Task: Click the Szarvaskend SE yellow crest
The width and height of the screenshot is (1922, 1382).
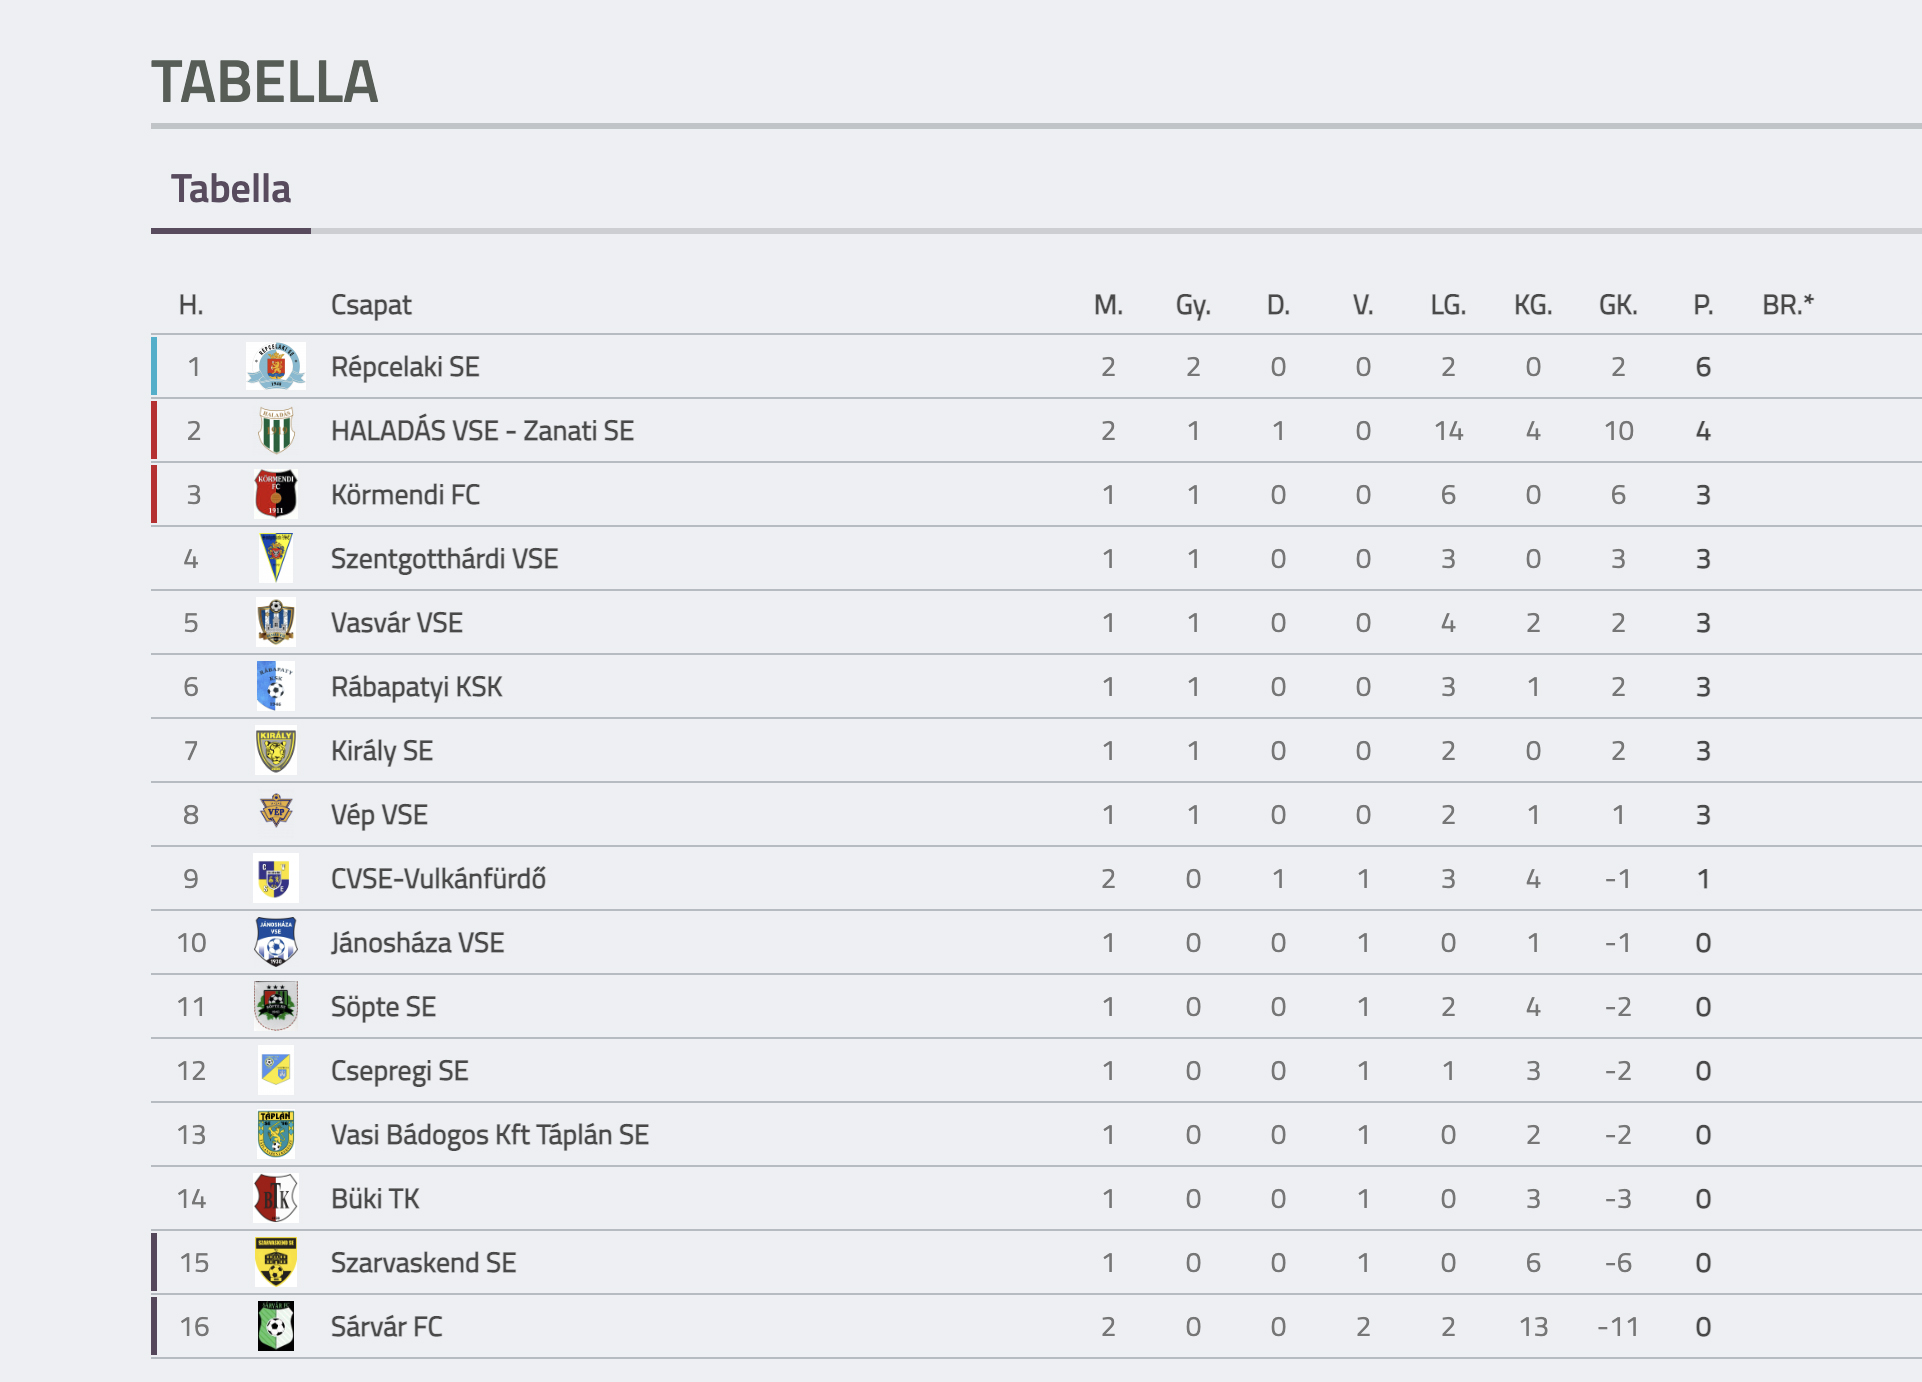Action: point(276,1263)
